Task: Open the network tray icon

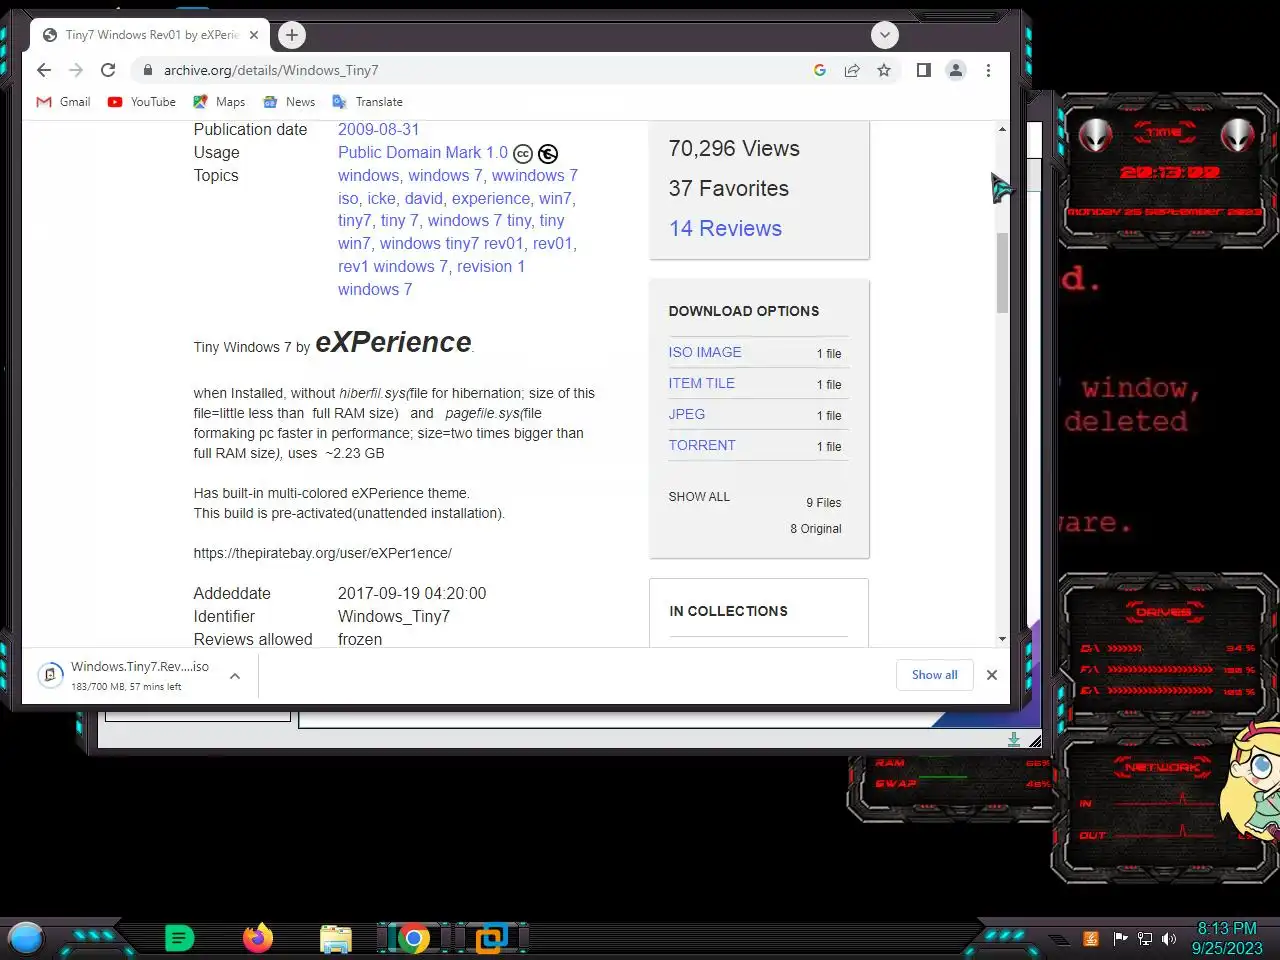Action: [1145, 938]
